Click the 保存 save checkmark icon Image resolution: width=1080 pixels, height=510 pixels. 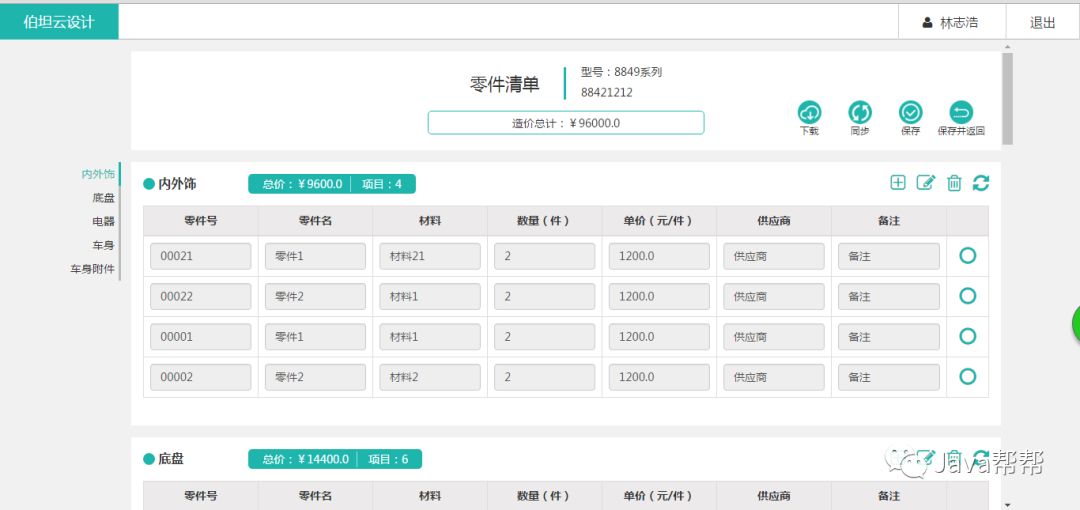point(910,113)
